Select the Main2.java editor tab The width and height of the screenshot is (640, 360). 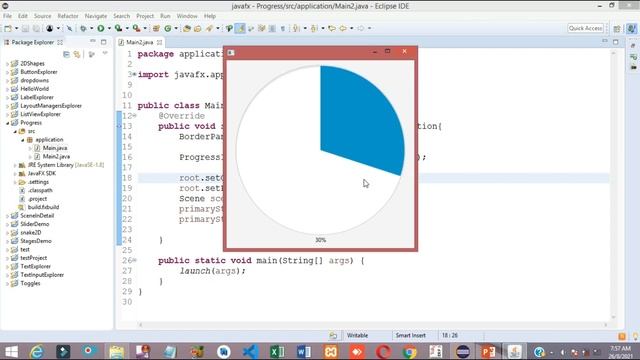point(140,42)
